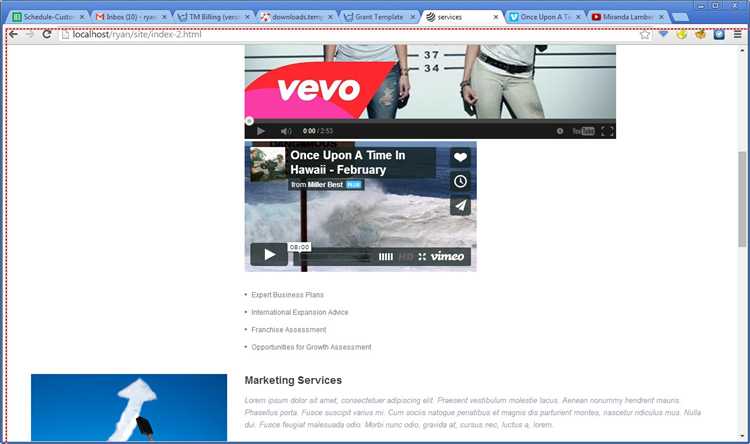Viewport: 750px width, 444px height.
Task: Click the page vertical scrollbar thumb
Action: coord(742,199)
